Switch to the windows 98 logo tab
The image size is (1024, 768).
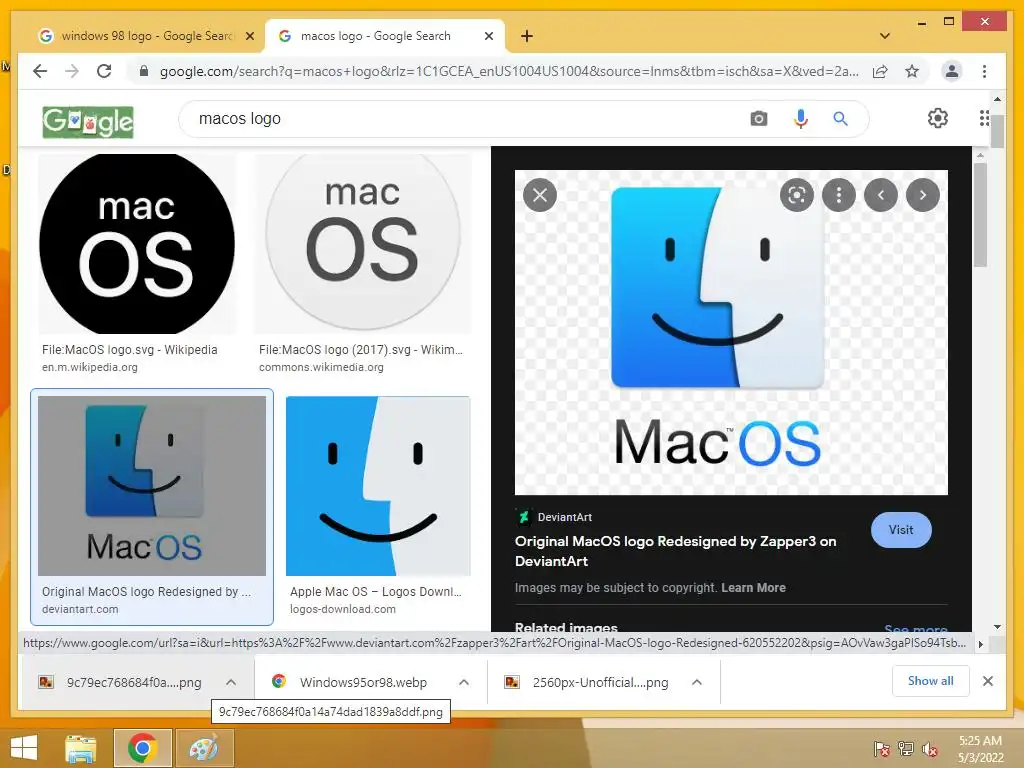tap(146, 36)
